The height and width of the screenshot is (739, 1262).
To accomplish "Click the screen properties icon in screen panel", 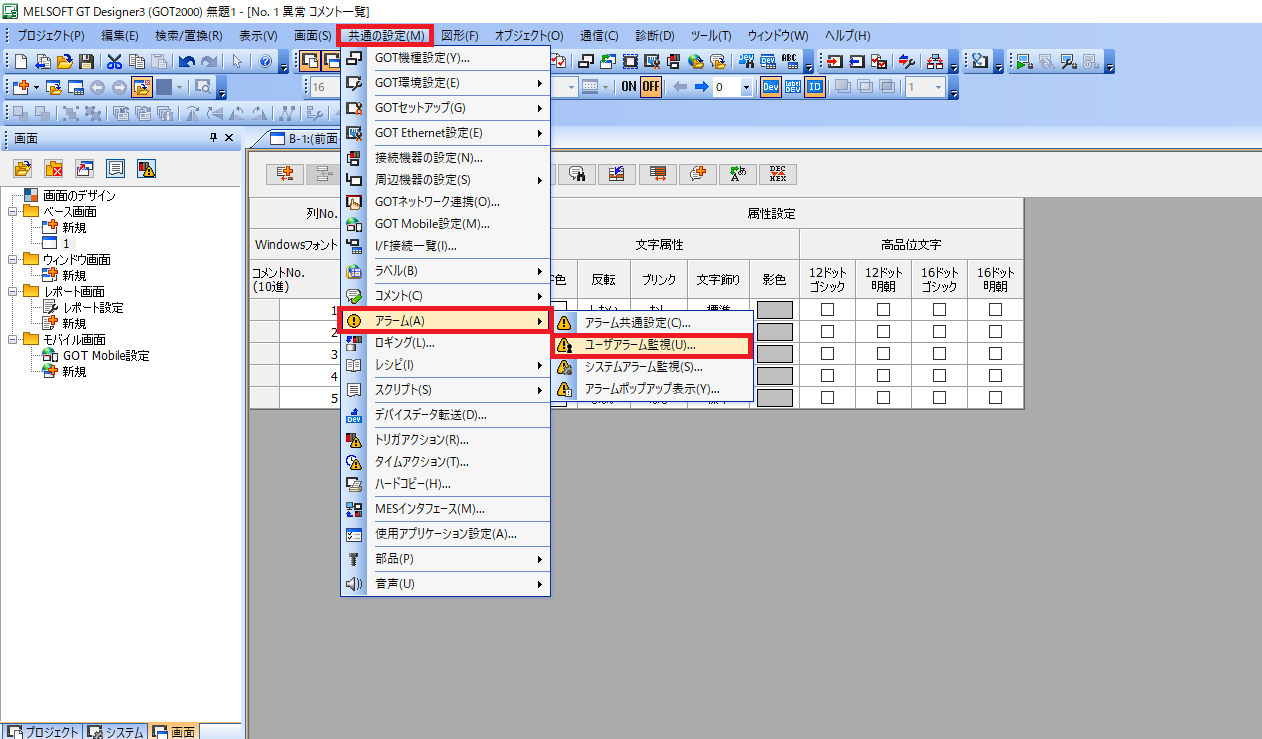I will pos(115,167).
